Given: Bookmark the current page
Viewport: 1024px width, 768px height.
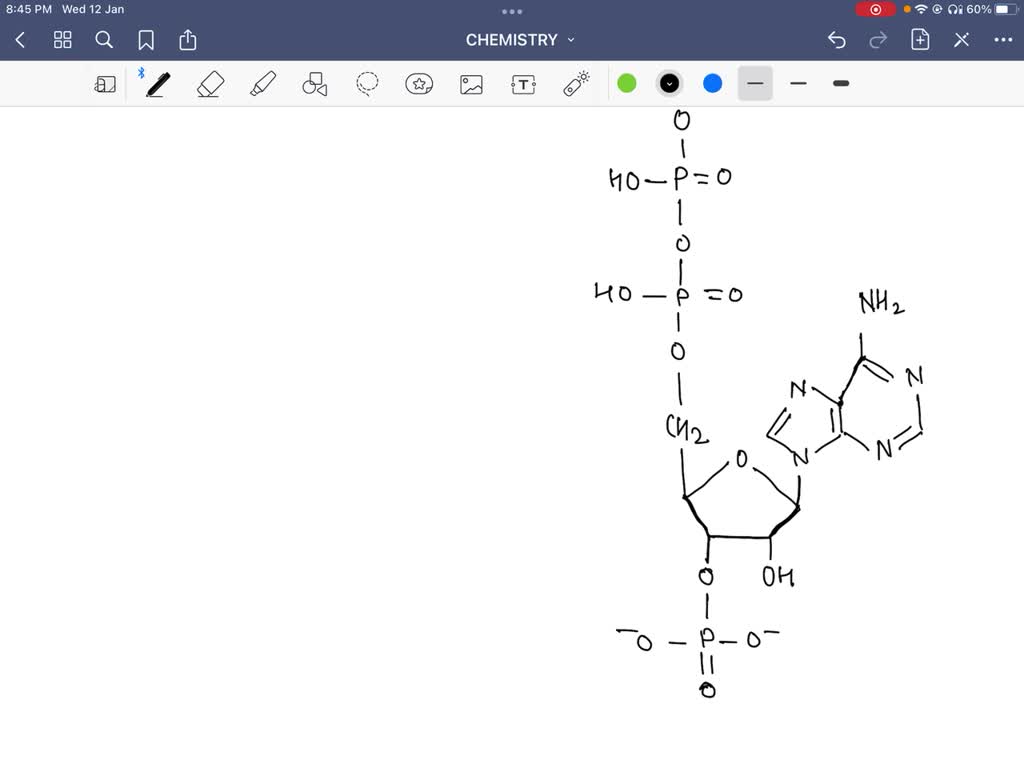Looking at the screenshot, I should [146, 40].
